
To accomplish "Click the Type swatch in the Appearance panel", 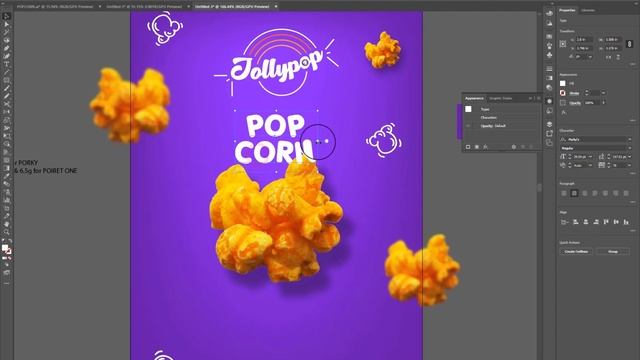I will [x=468, y=109].
